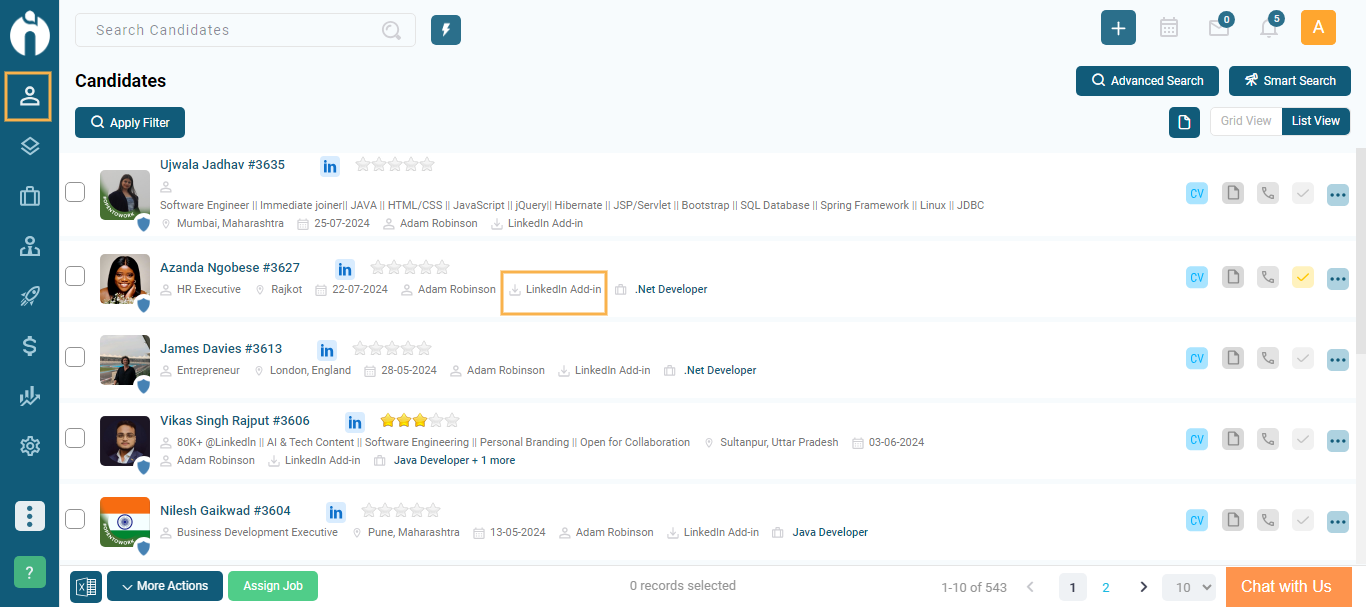Expand the More Actions dropdown
Image resolution: width=1366 pixels, height=607 pixels.
pos(165,586)
